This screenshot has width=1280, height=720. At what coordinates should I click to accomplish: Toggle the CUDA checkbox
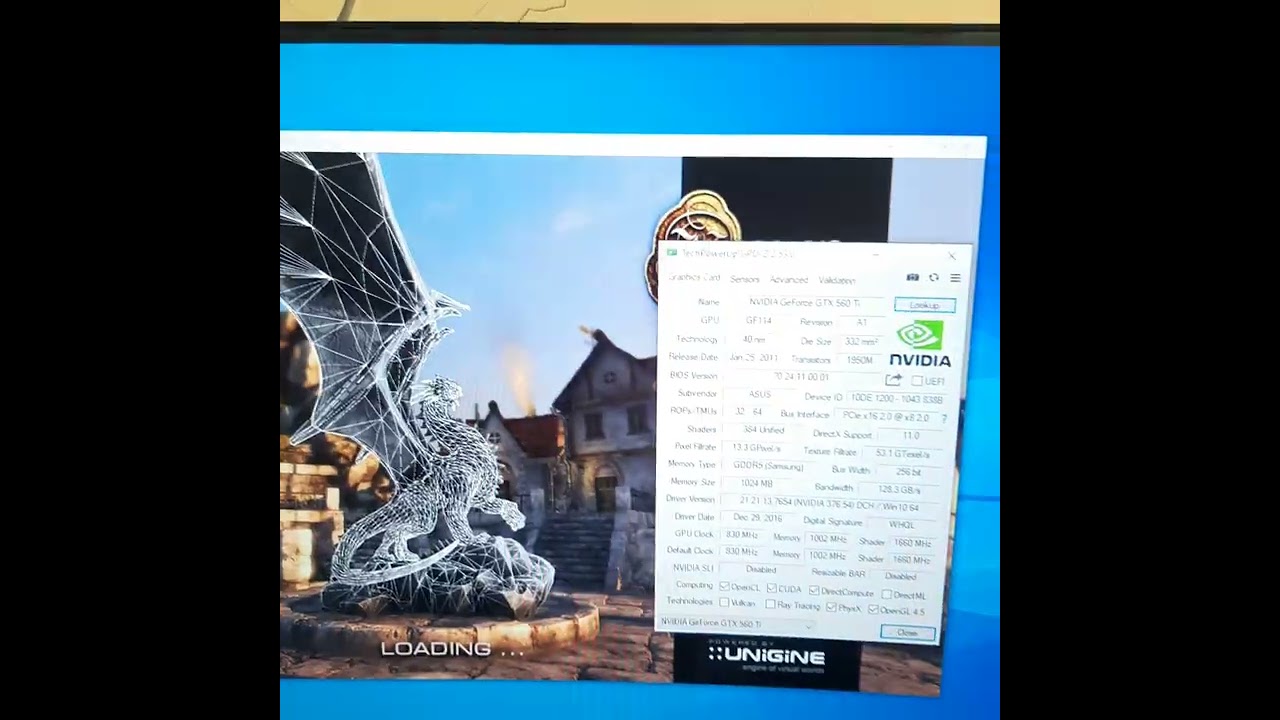point(772,588)
